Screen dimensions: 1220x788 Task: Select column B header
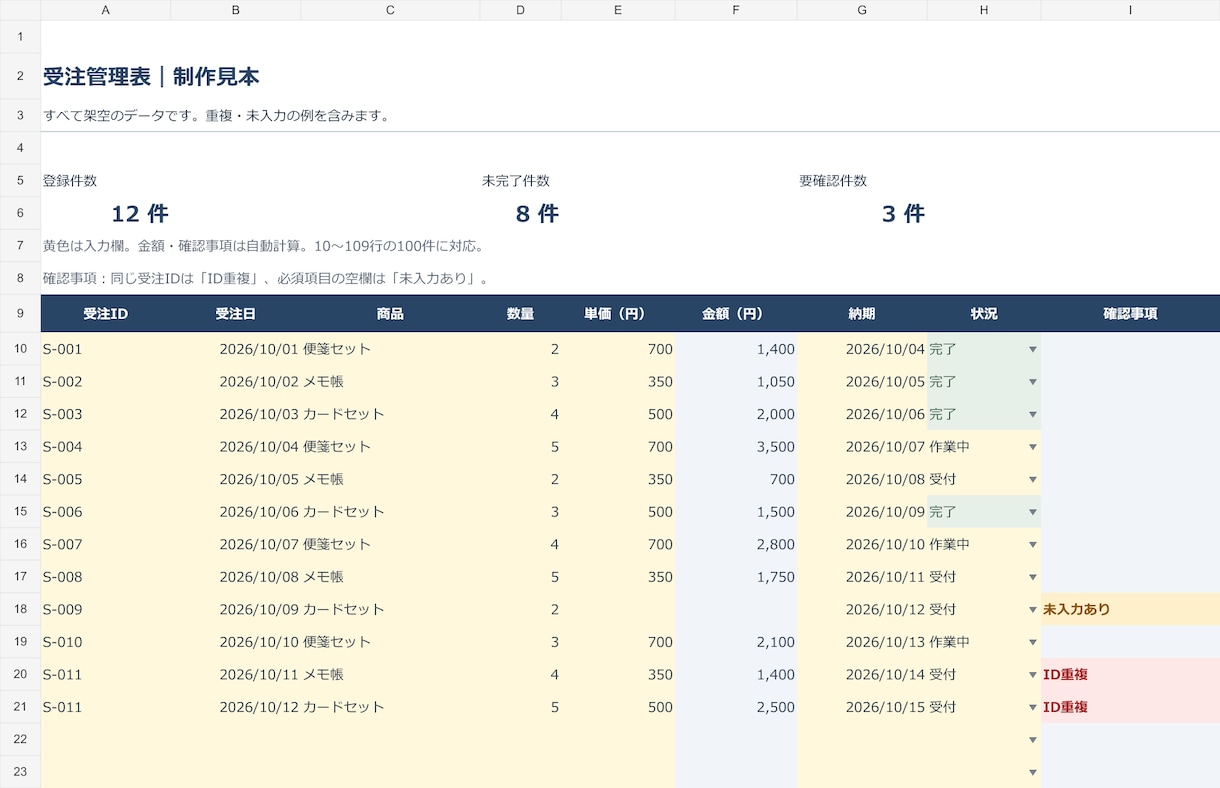(x=236, y=10)
